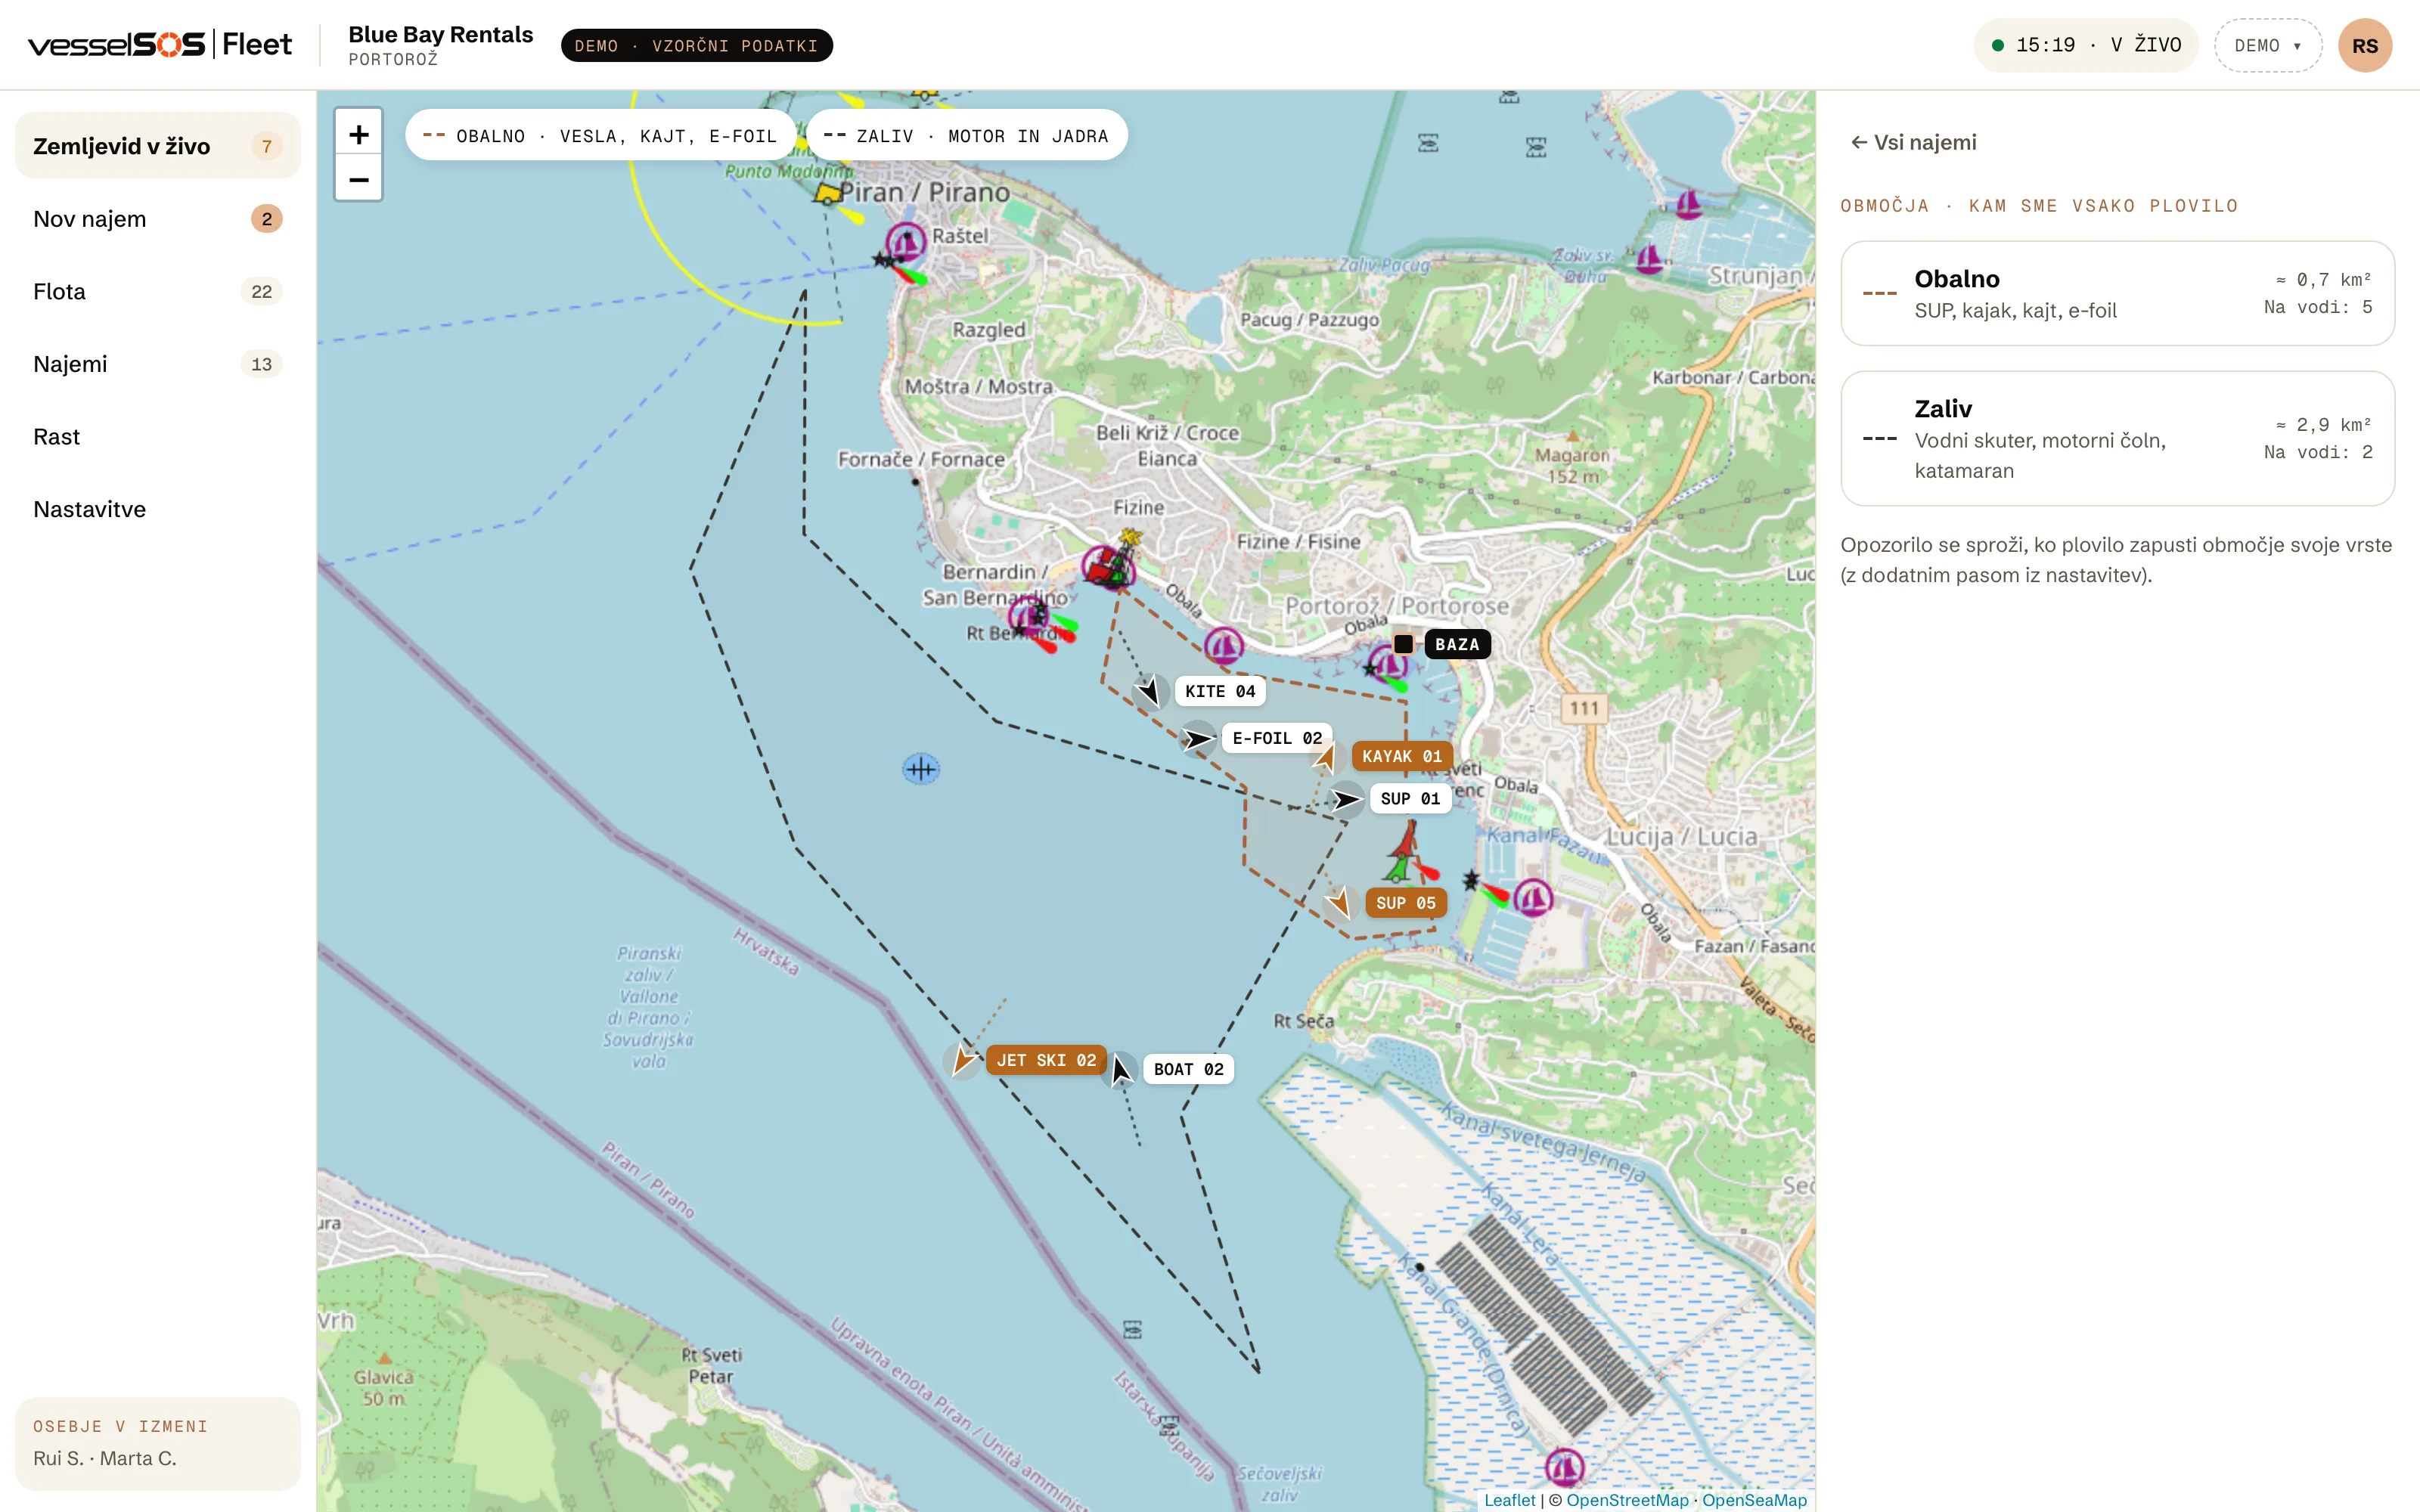The height and width of the screenshot is (1512, 2420).
Task: Zoom out on the map
Action: click(358, 179)
